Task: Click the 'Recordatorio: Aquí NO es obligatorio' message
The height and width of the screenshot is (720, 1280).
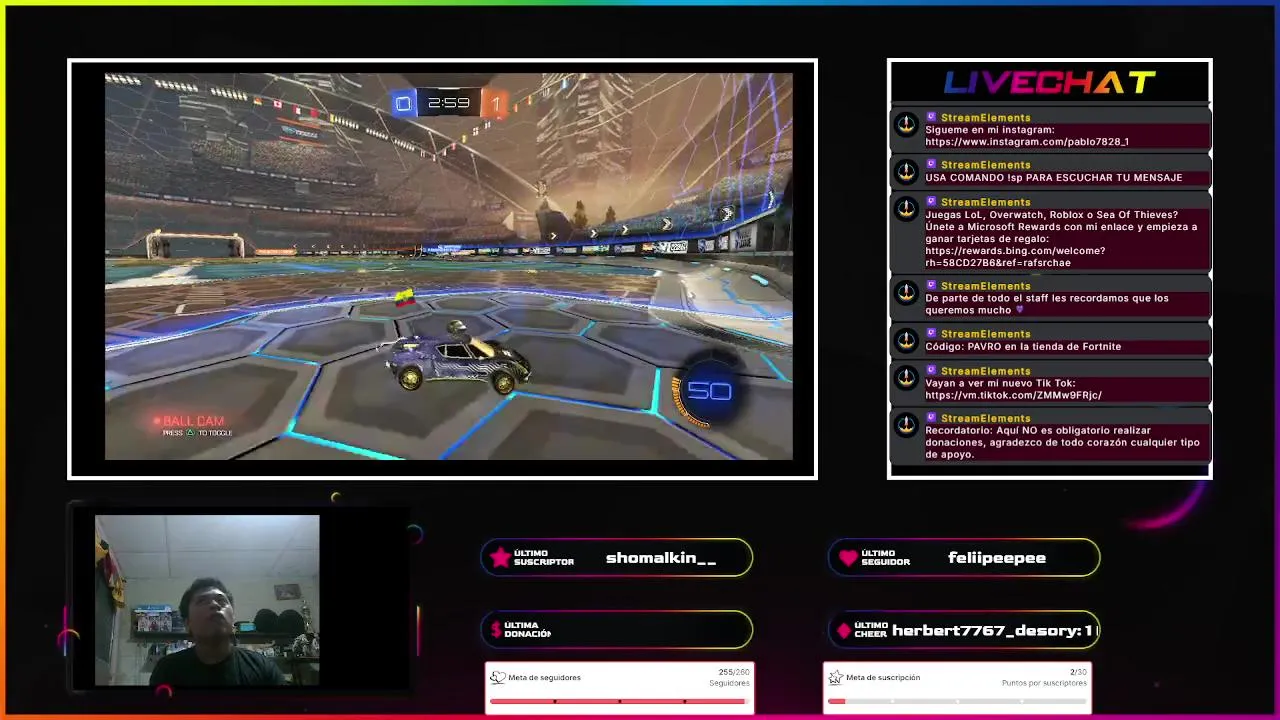Action: (x=1062, y=442)
